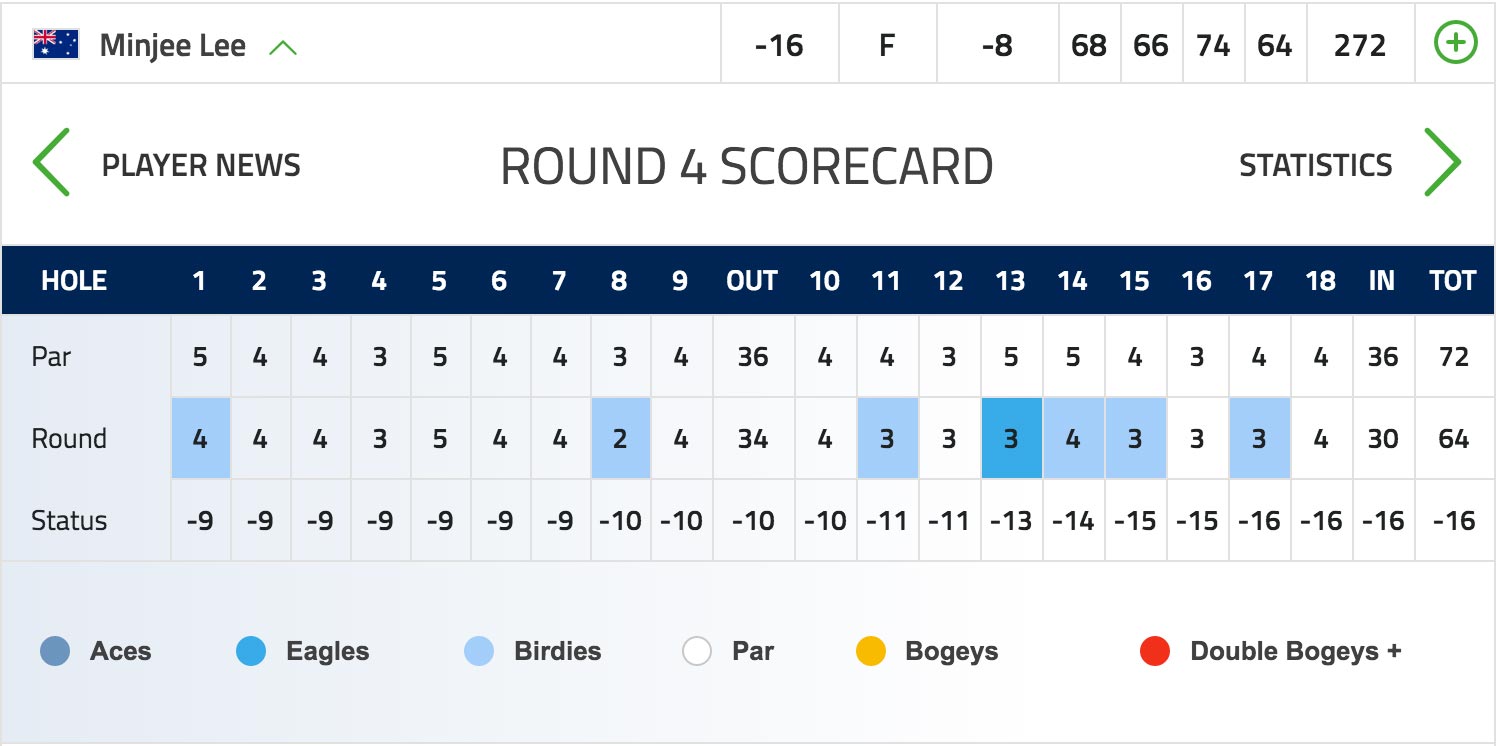Viewport: 1496px width, 746px height.
Task: Click the birdie score on hole 8
Action: (620, 438)
